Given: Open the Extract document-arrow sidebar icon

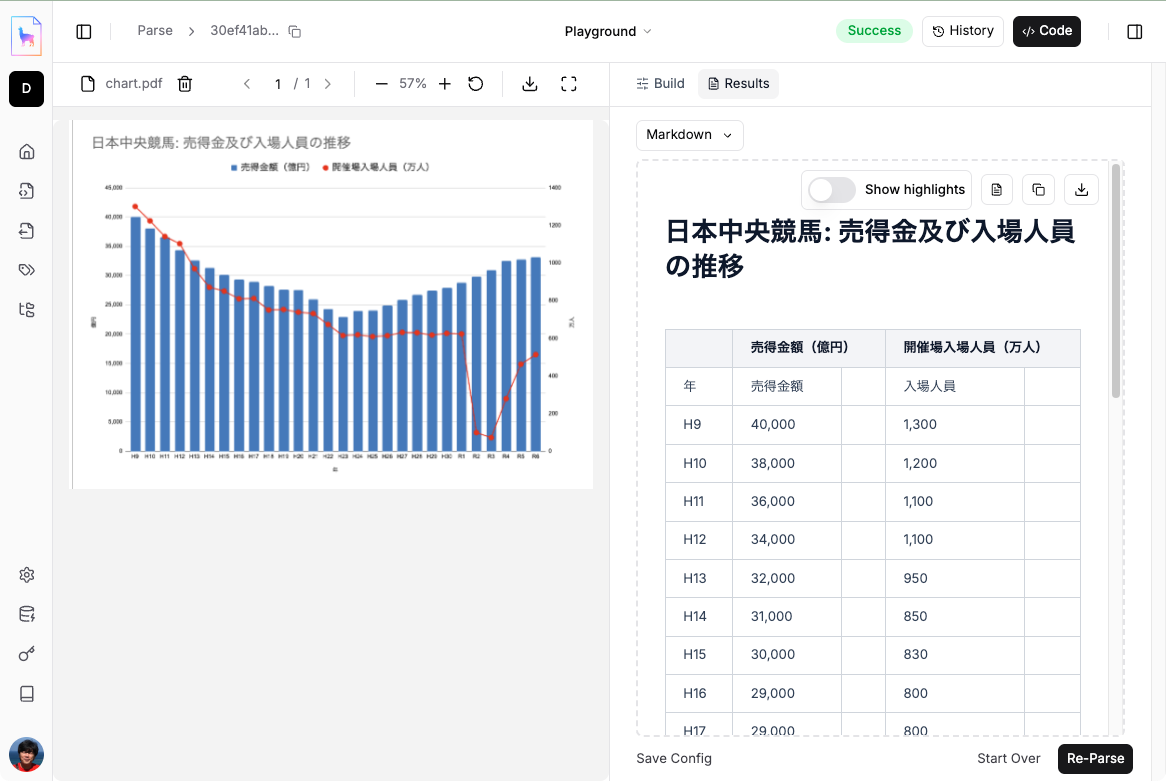Looking at the screenshot, I should pos(27,231).
